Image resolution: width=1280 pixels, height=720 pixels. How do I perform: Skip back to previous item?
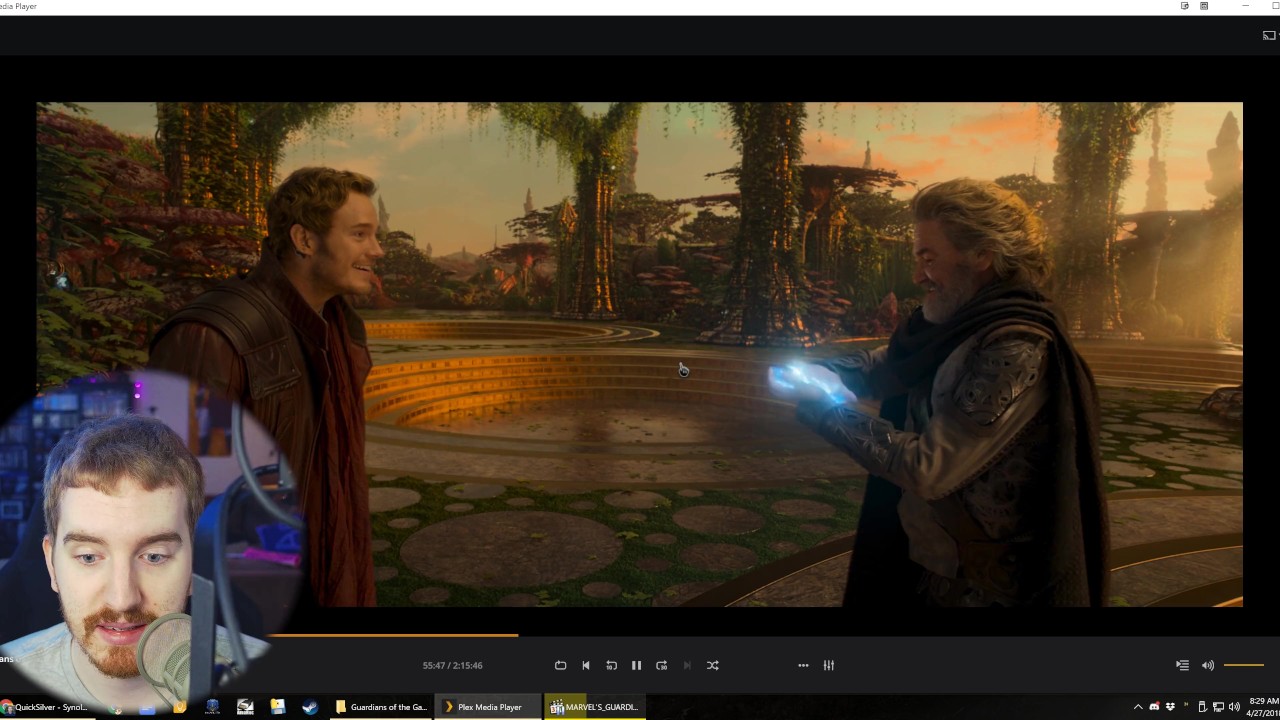(586, 665)
